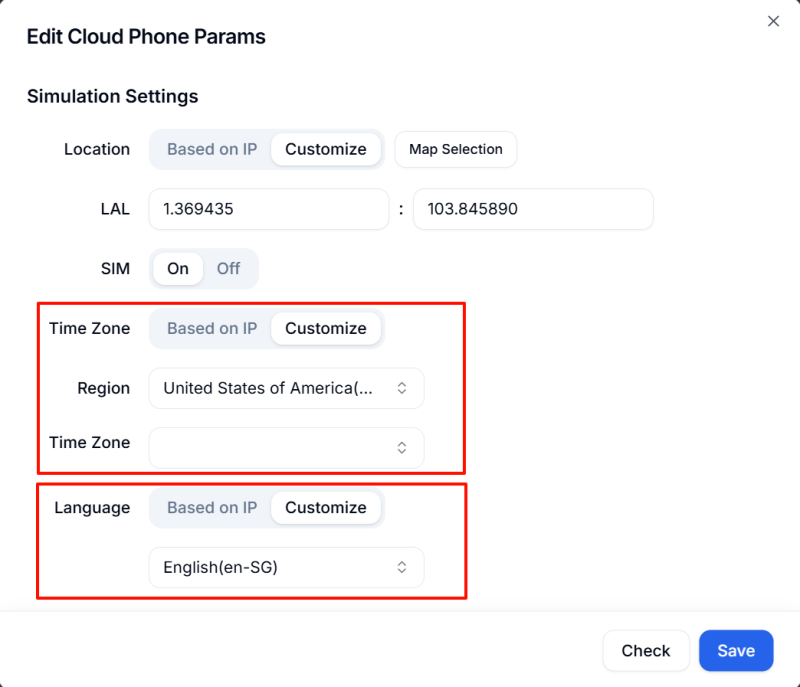Set Language to Based on IP
800x687 pixels.
coord(212,507)
